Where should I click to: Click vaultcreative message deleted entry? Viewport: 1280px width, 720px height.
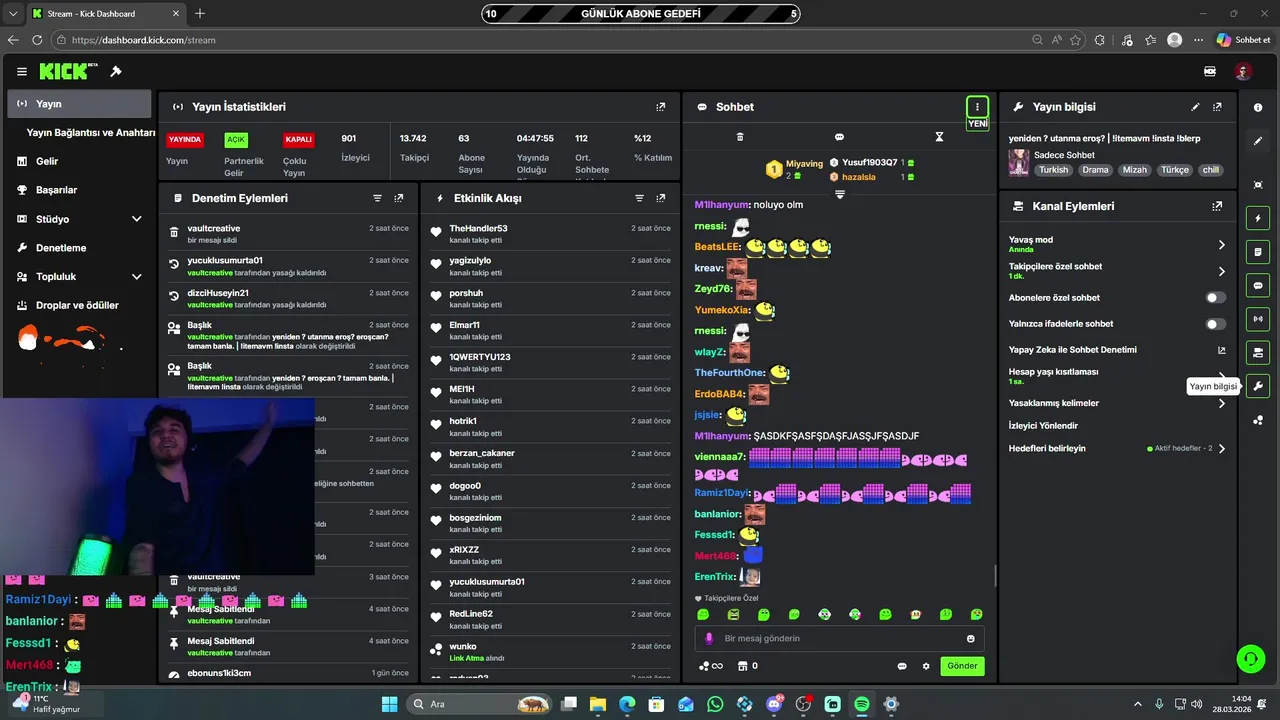pos(289,234)
